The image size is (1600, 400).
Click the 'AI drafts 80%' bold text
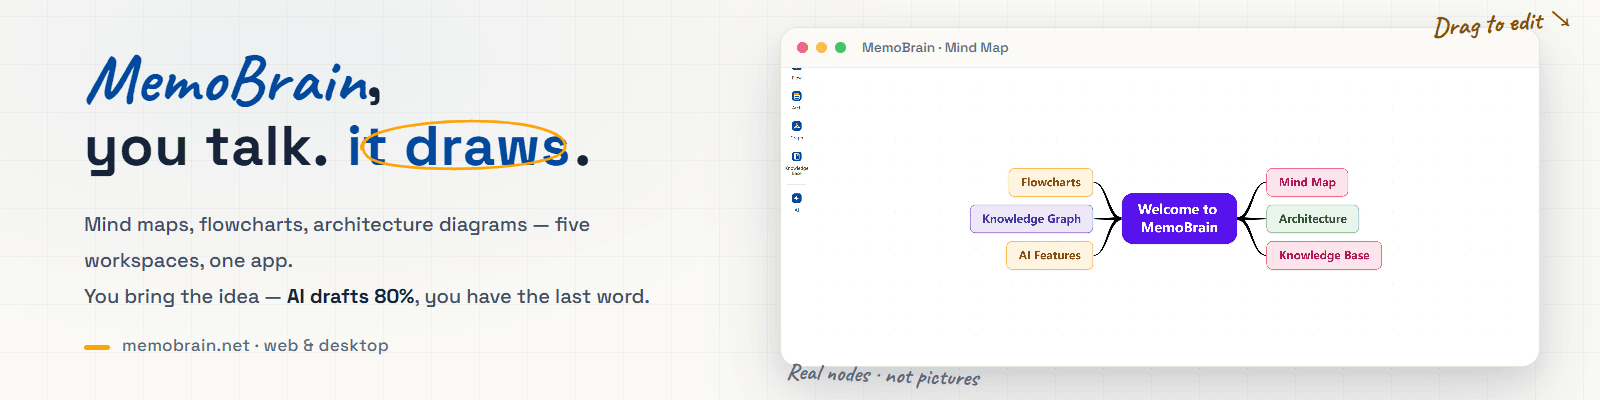tap(351, 296)
